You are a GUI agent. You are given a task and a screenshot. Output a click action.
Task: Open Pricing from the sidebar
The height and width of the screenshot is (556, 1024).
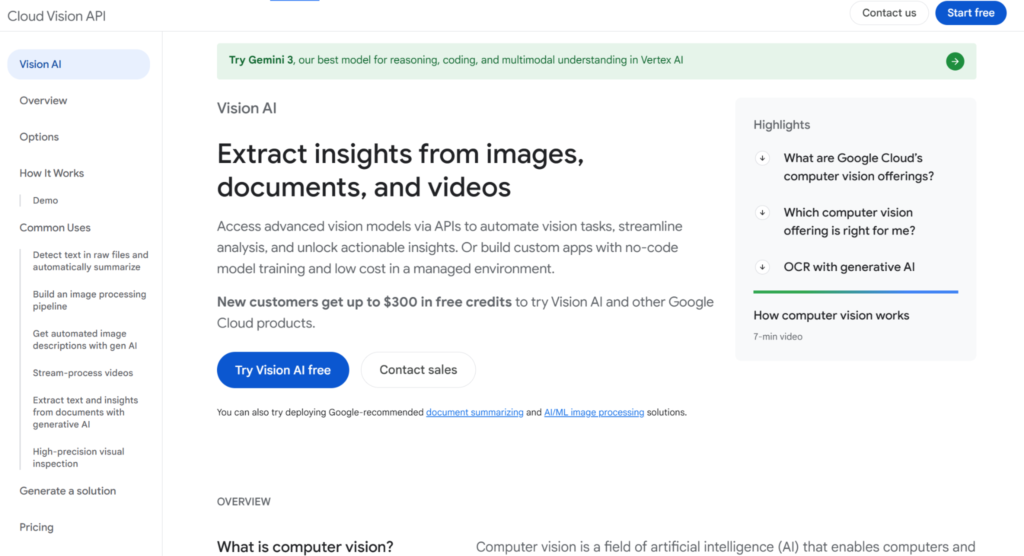pos(37,527)
